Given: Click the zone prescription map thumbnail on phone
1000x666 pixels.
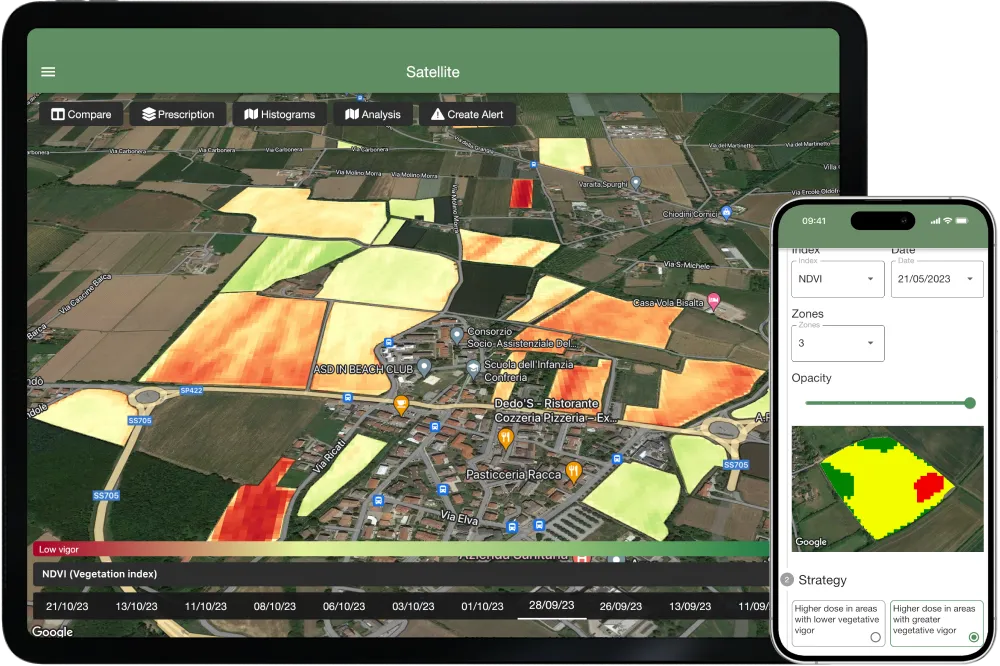Looking at the screenshot, I should pyautogui.click(x=887, y=489).
